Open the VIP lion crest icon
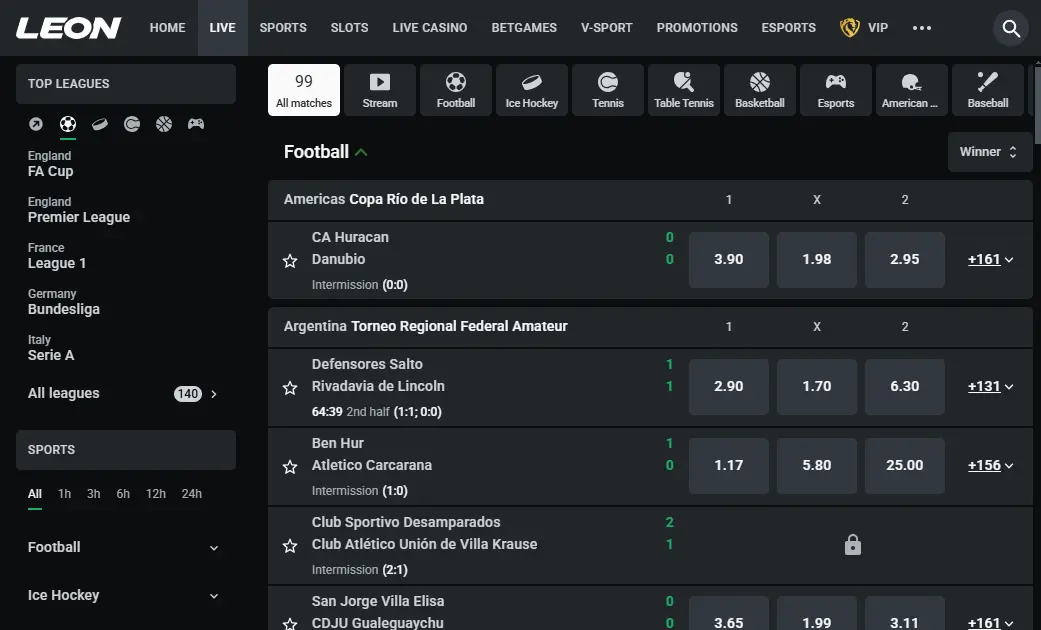This screenshot has height=630, width=1041. (850, 28)
